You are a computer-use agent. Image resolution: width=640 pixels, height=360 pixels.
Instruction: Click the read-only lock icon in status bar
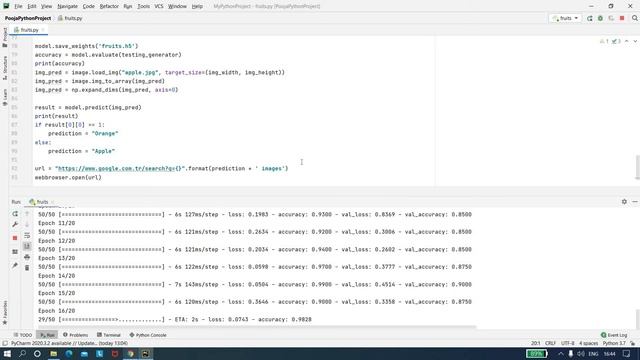[633, 343]
